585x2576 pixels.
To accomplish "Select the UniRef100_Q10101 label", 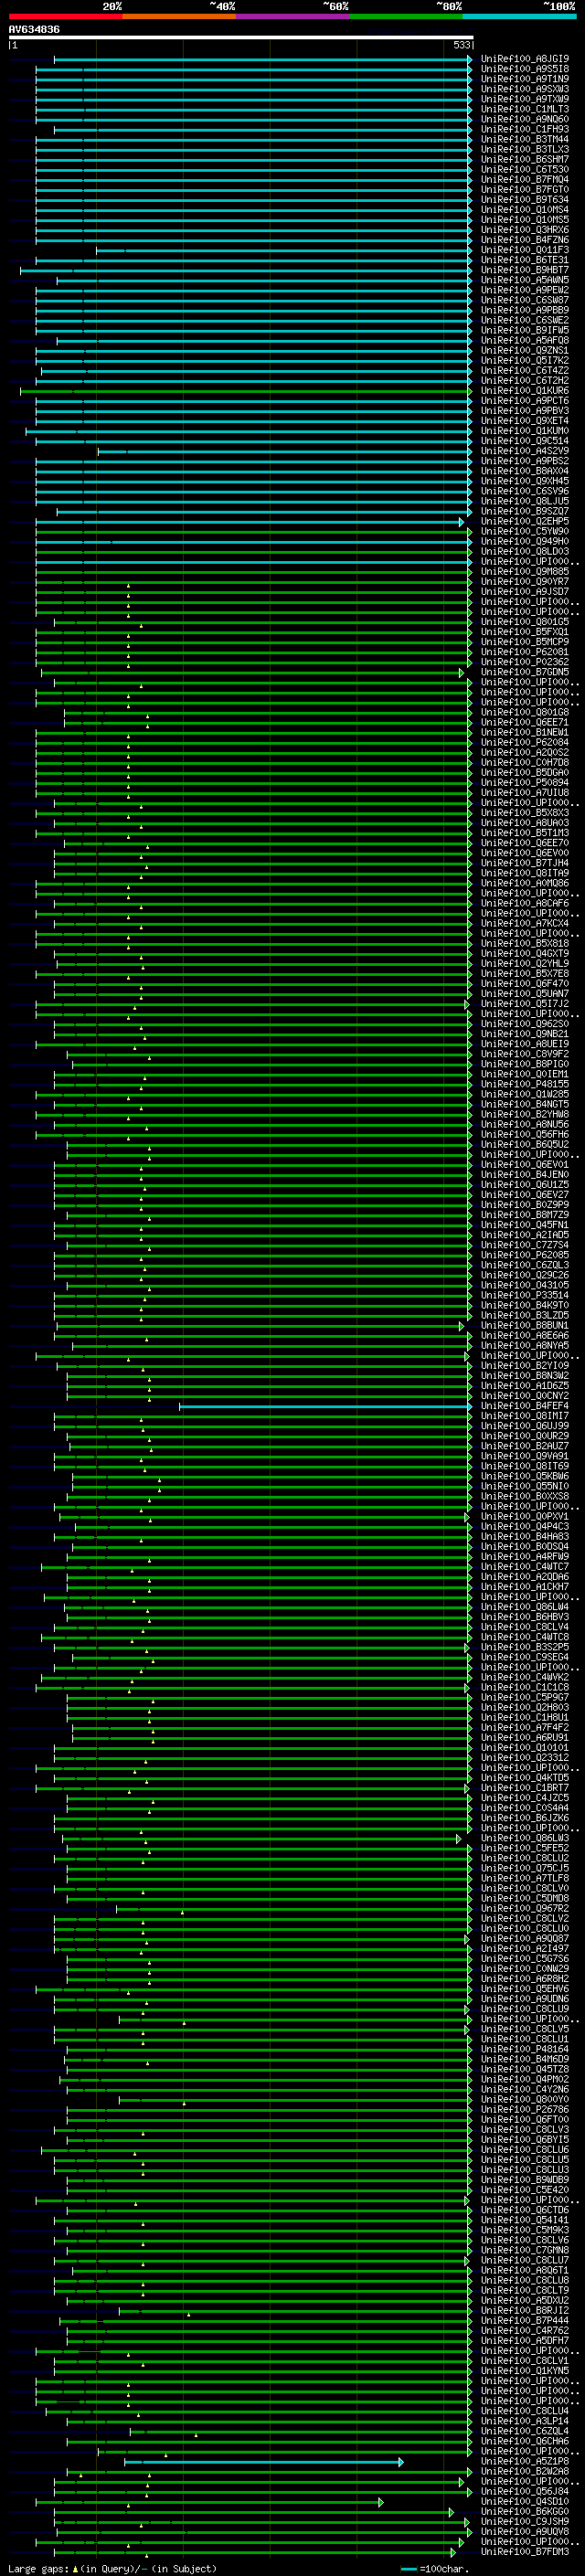I will click(525, 1748).
